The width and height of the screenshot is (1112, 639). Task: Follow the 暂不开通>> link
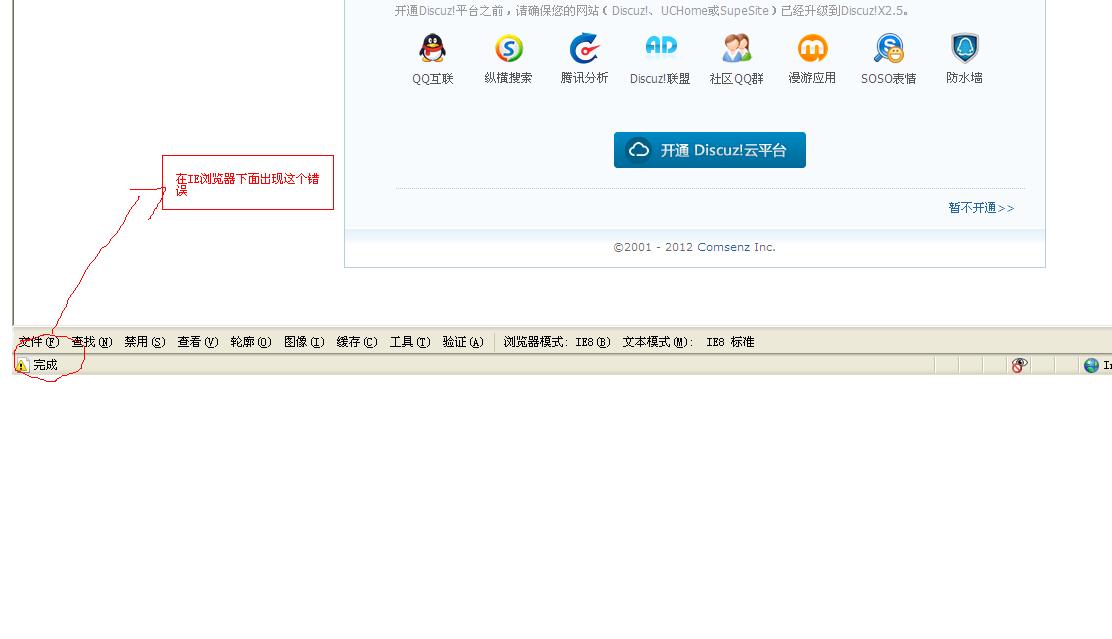(982, 208)
